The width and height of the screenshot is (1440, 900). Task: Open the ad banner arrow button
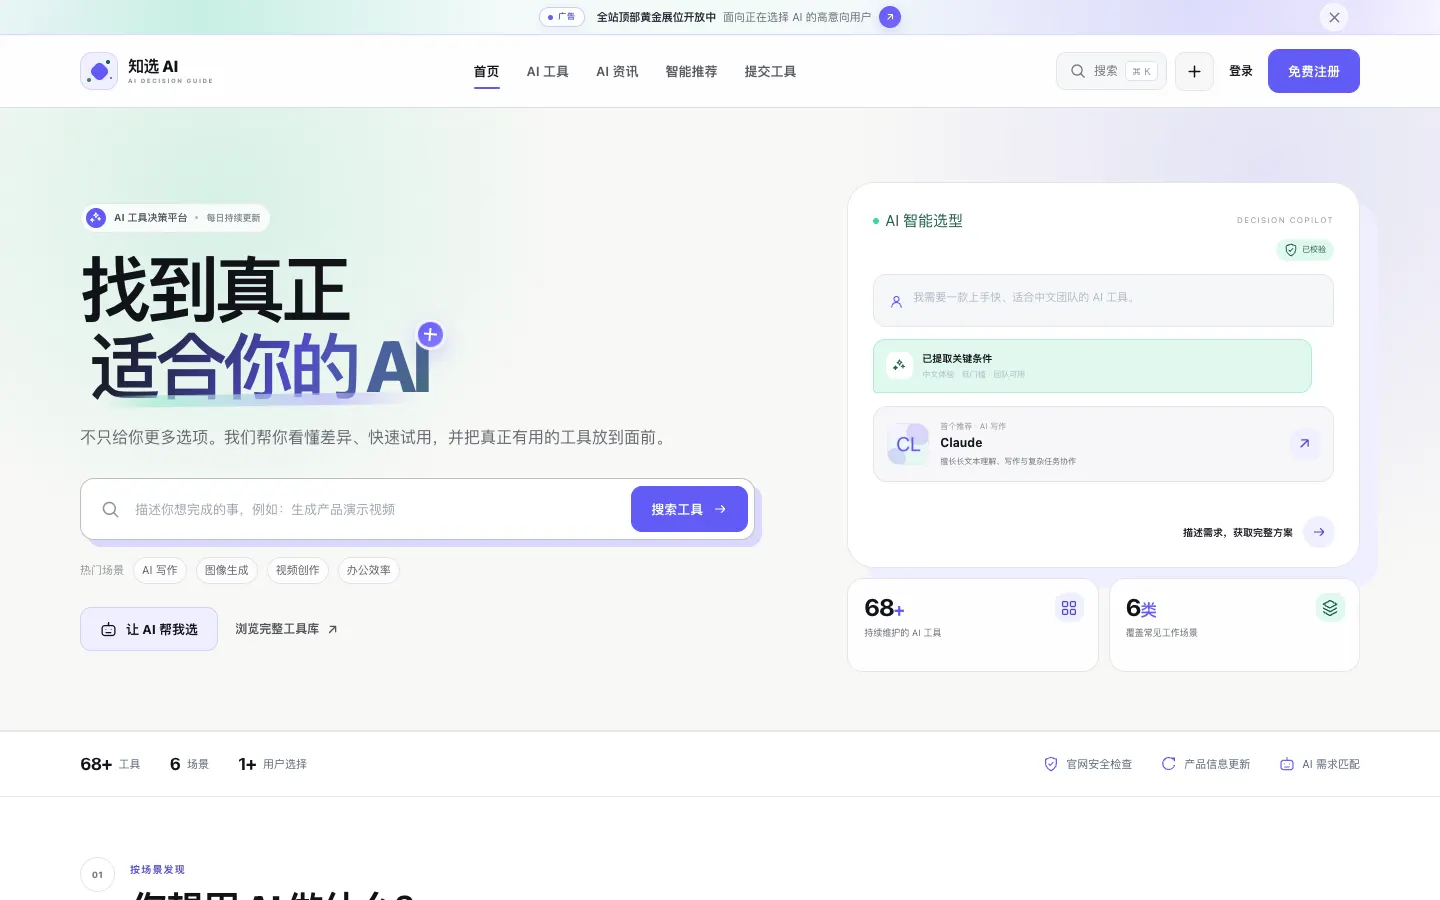click(890, 17)
